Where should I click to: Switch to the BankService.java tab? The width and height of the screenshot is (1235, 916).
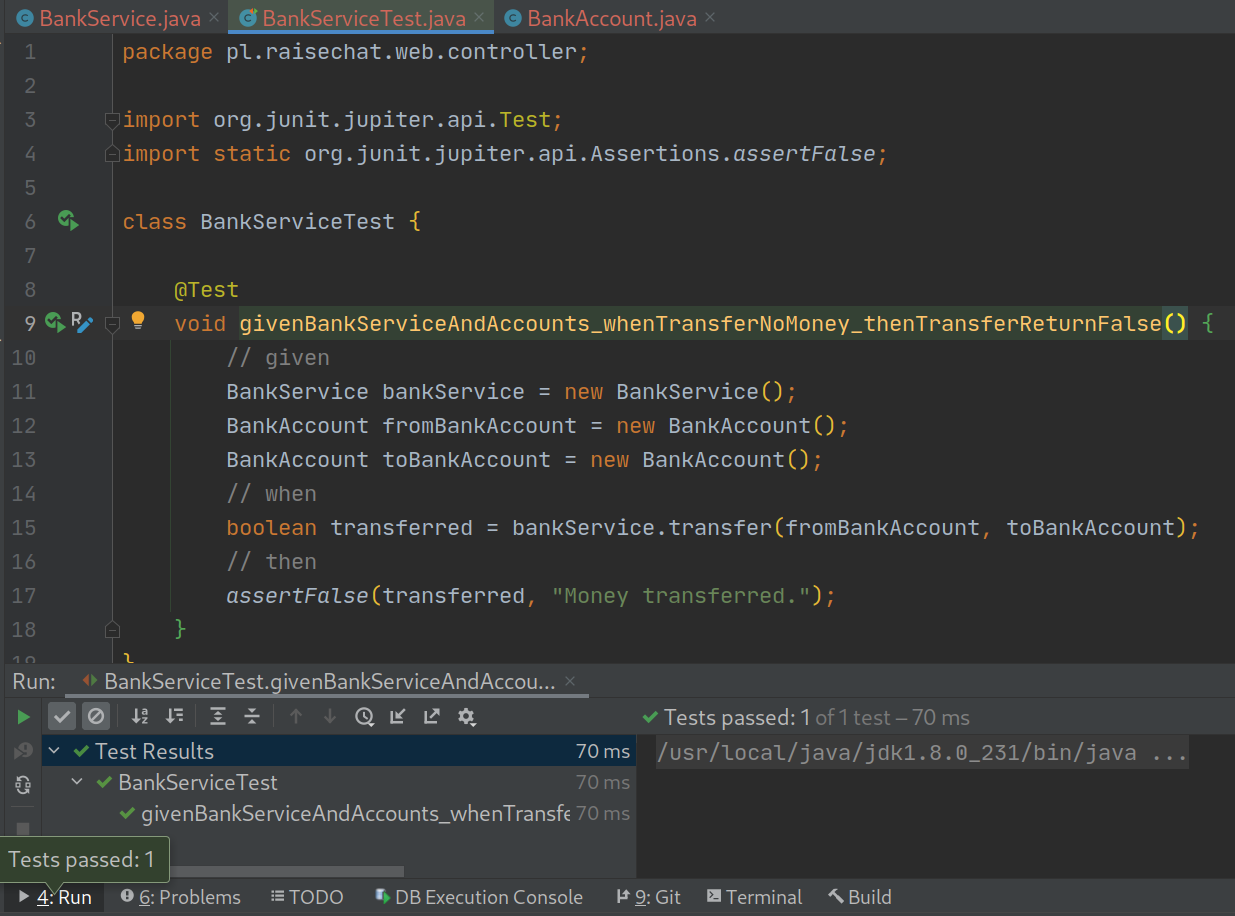109,18
